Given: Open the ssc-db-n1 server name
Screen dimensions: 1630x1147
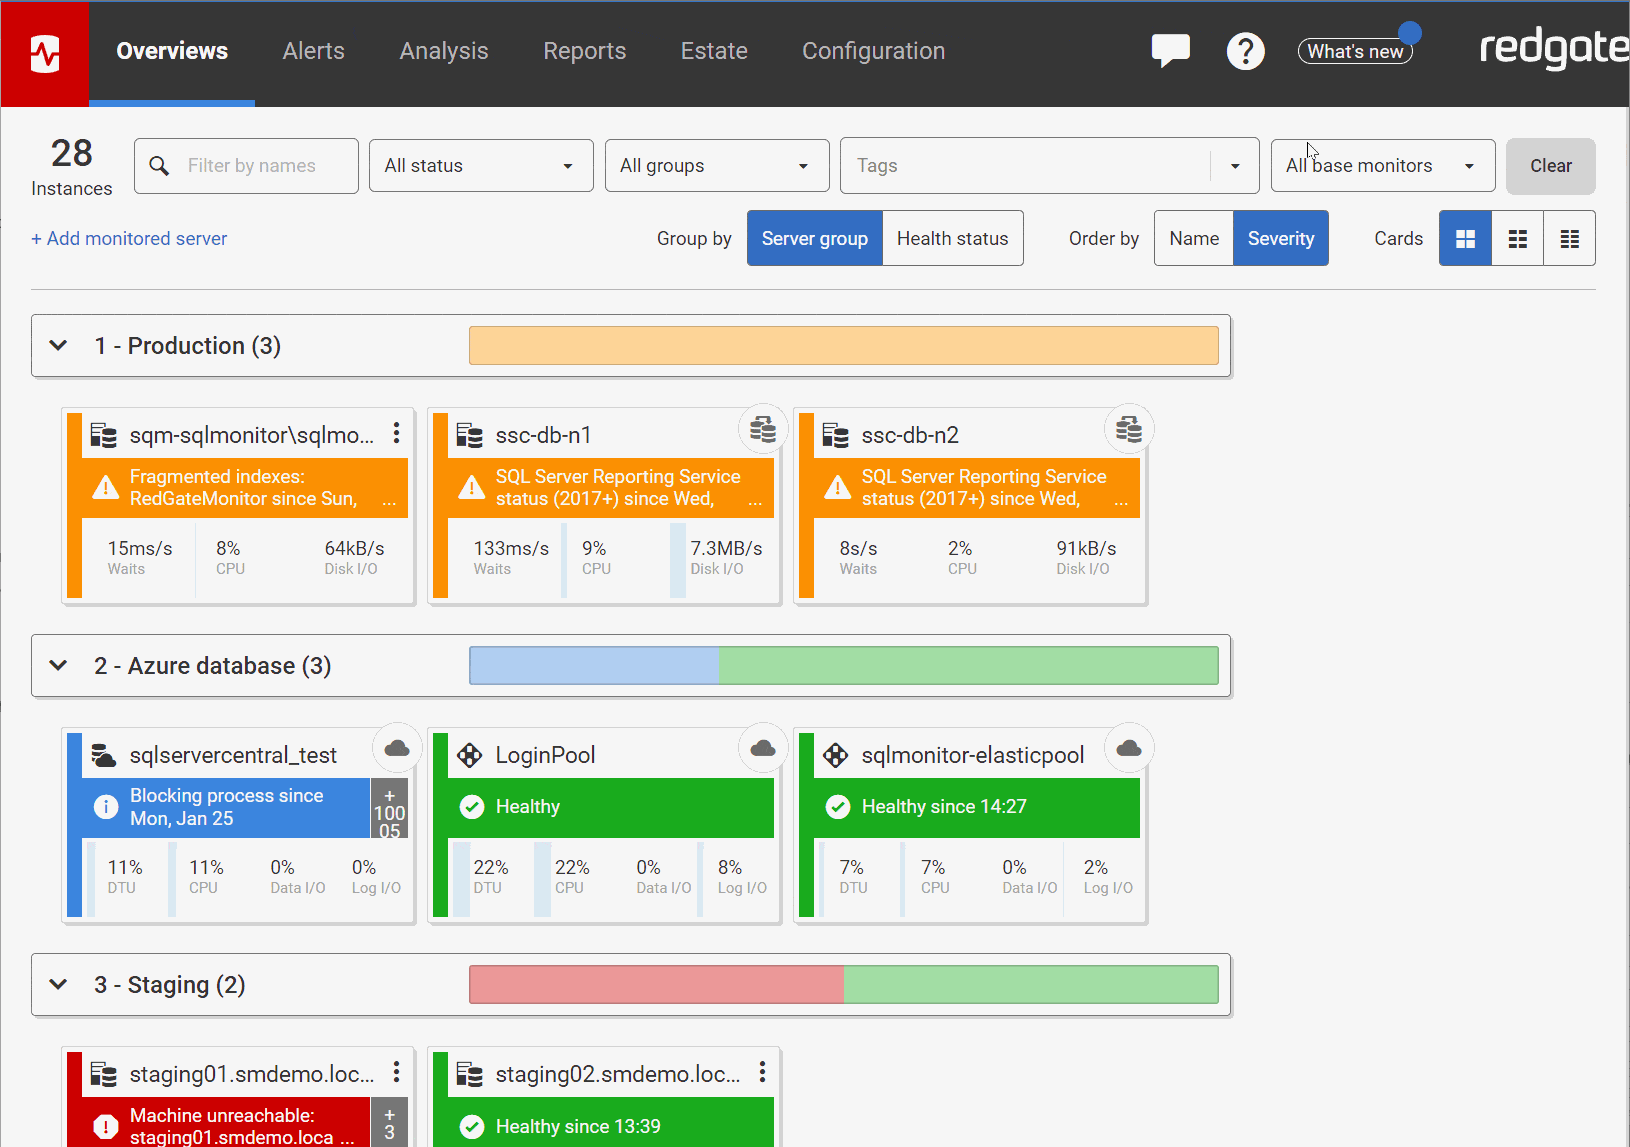Looking at the screenshot, I should [x=543, y=435].
